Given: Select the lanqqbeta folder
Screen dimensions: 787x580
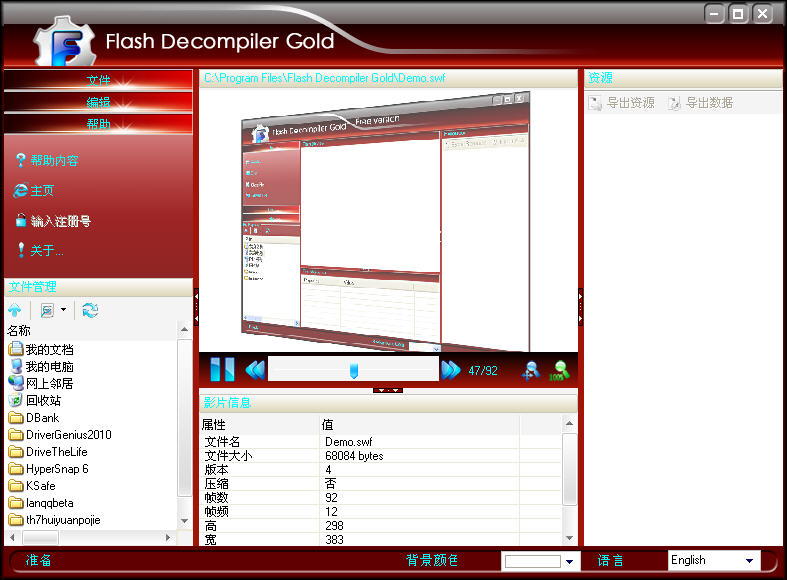Looking at the screenshot, I should (x=41, y=503).
